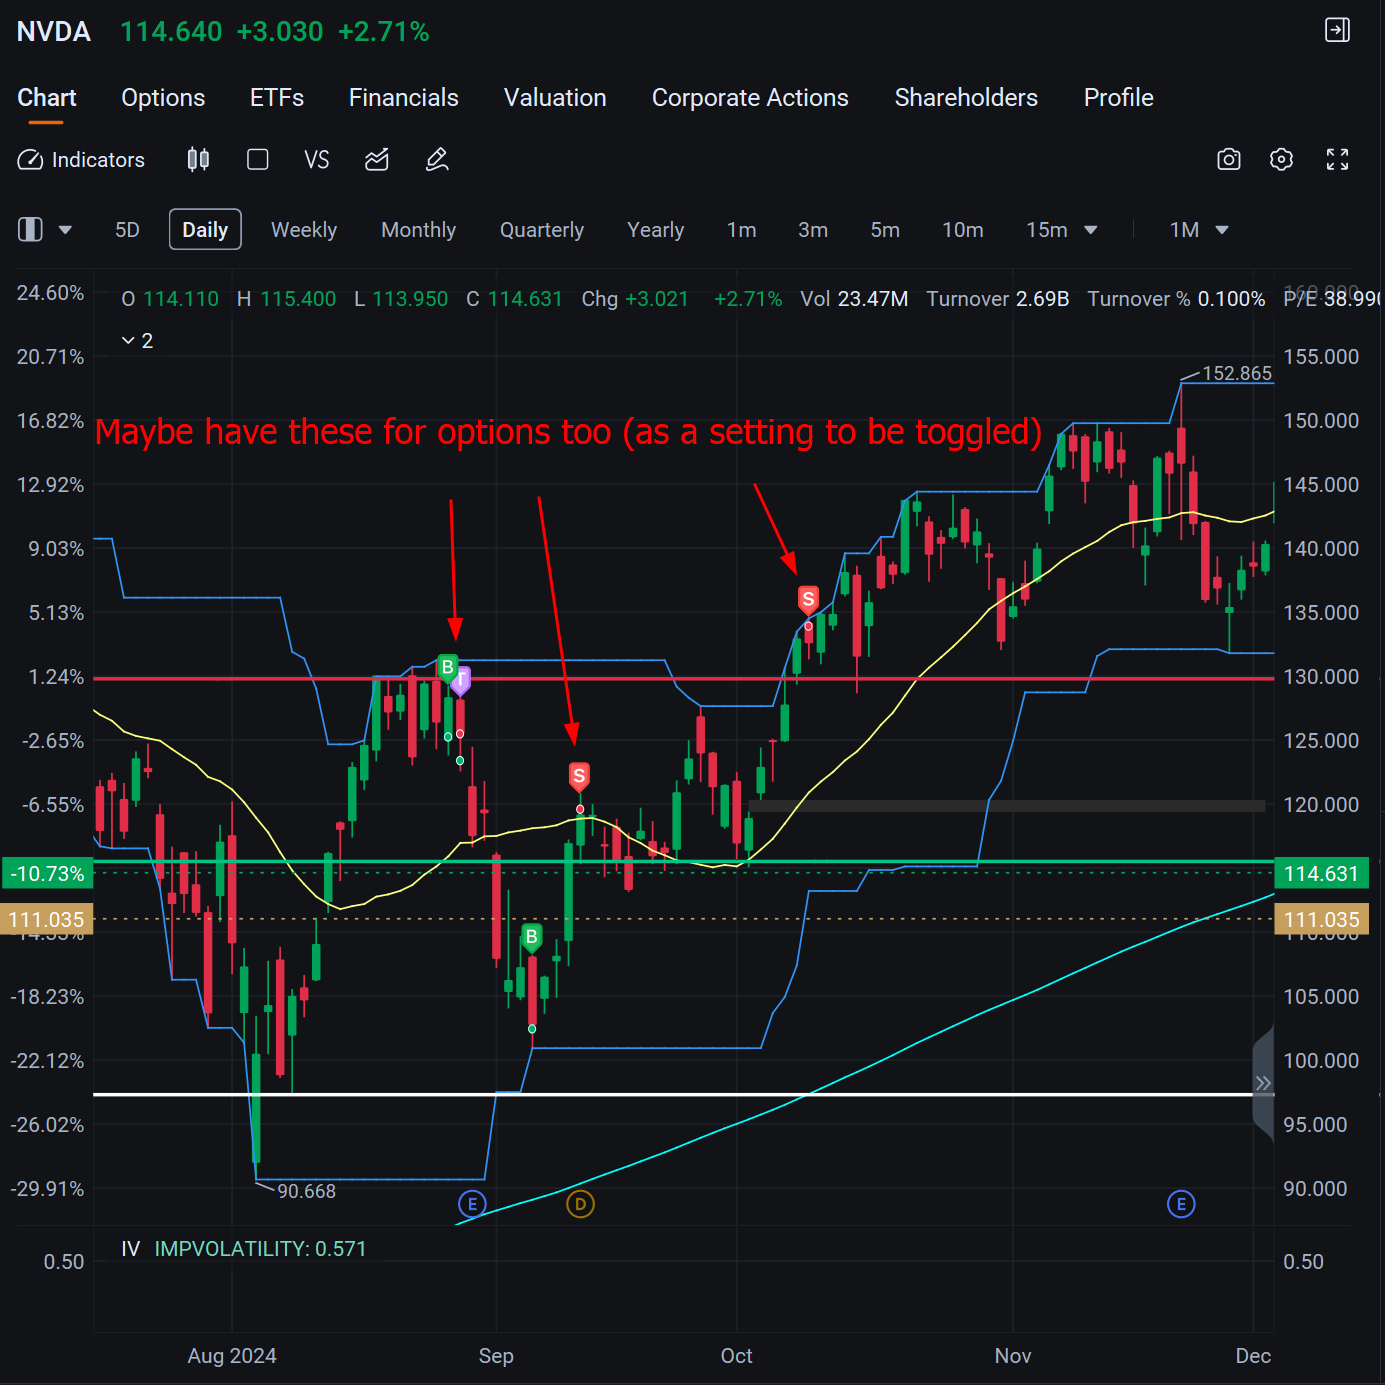Take a chart snapshot with camera icon
This screenshot has height=1385, width=1385.
(x=1229, y=160)
